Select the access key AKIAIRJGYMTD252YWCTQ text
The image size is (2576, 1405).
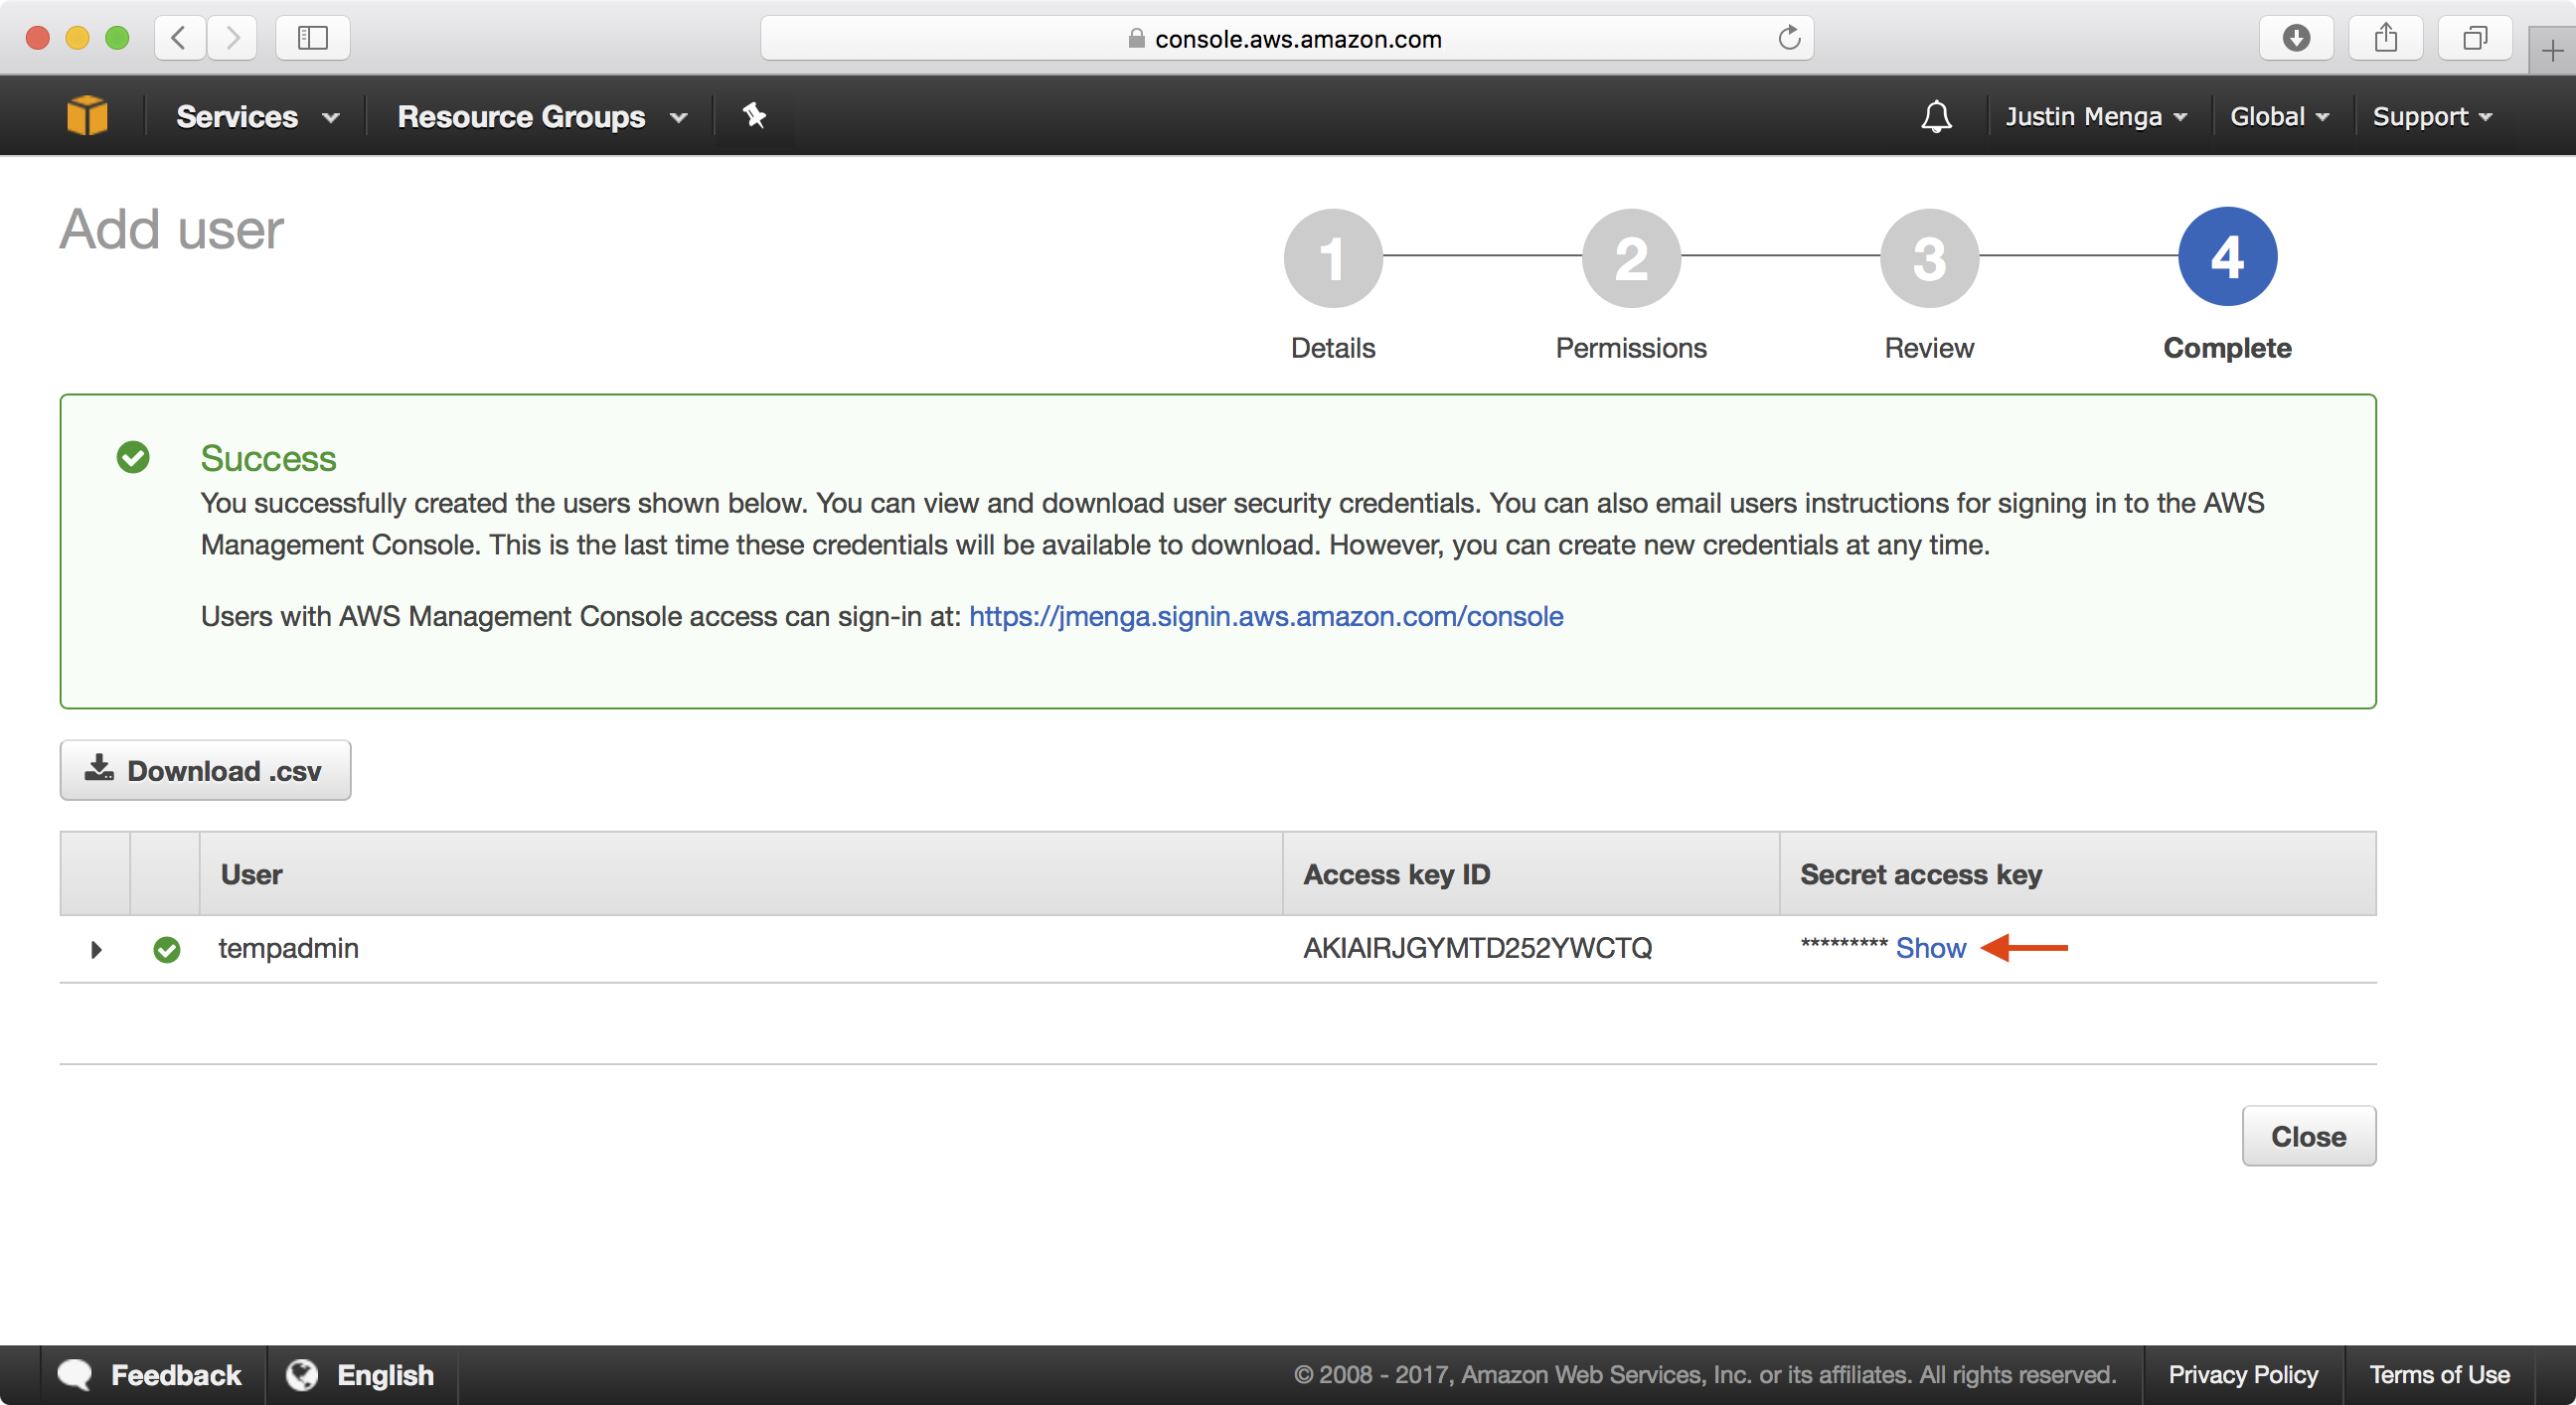[x=1477, y=948]
